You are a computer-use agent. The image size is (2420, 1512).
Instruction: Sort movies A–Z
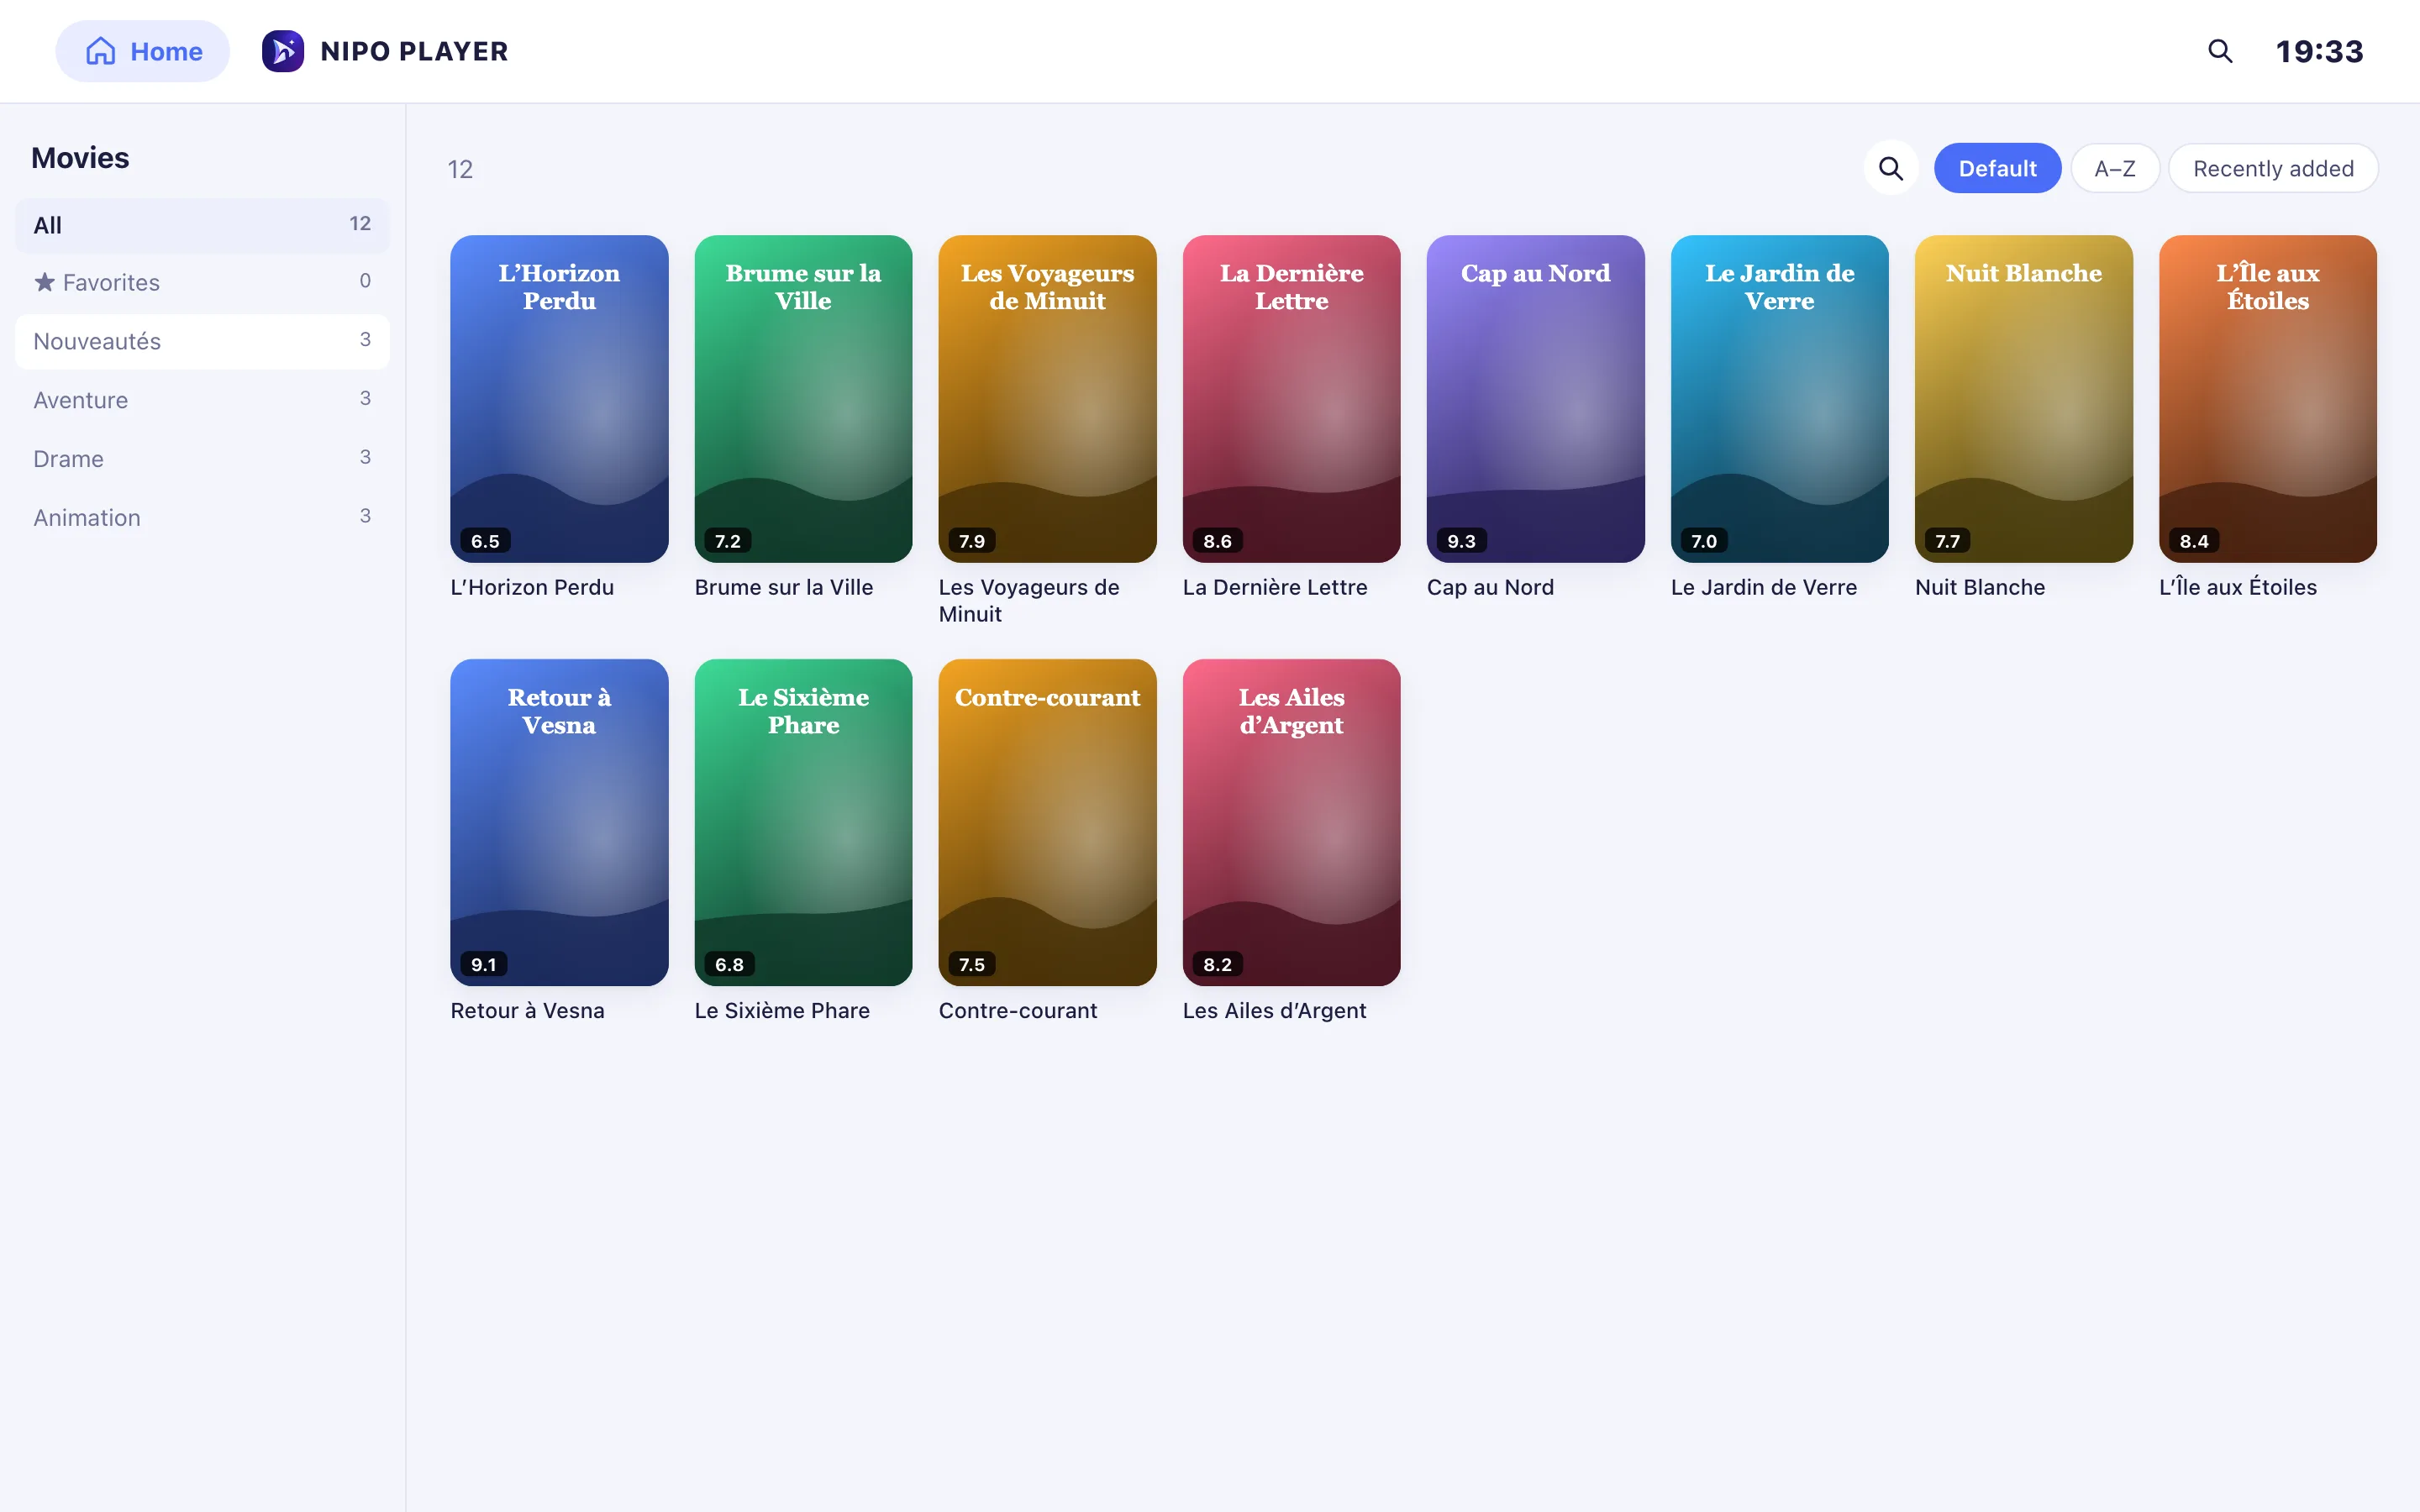click(2114, 168)
